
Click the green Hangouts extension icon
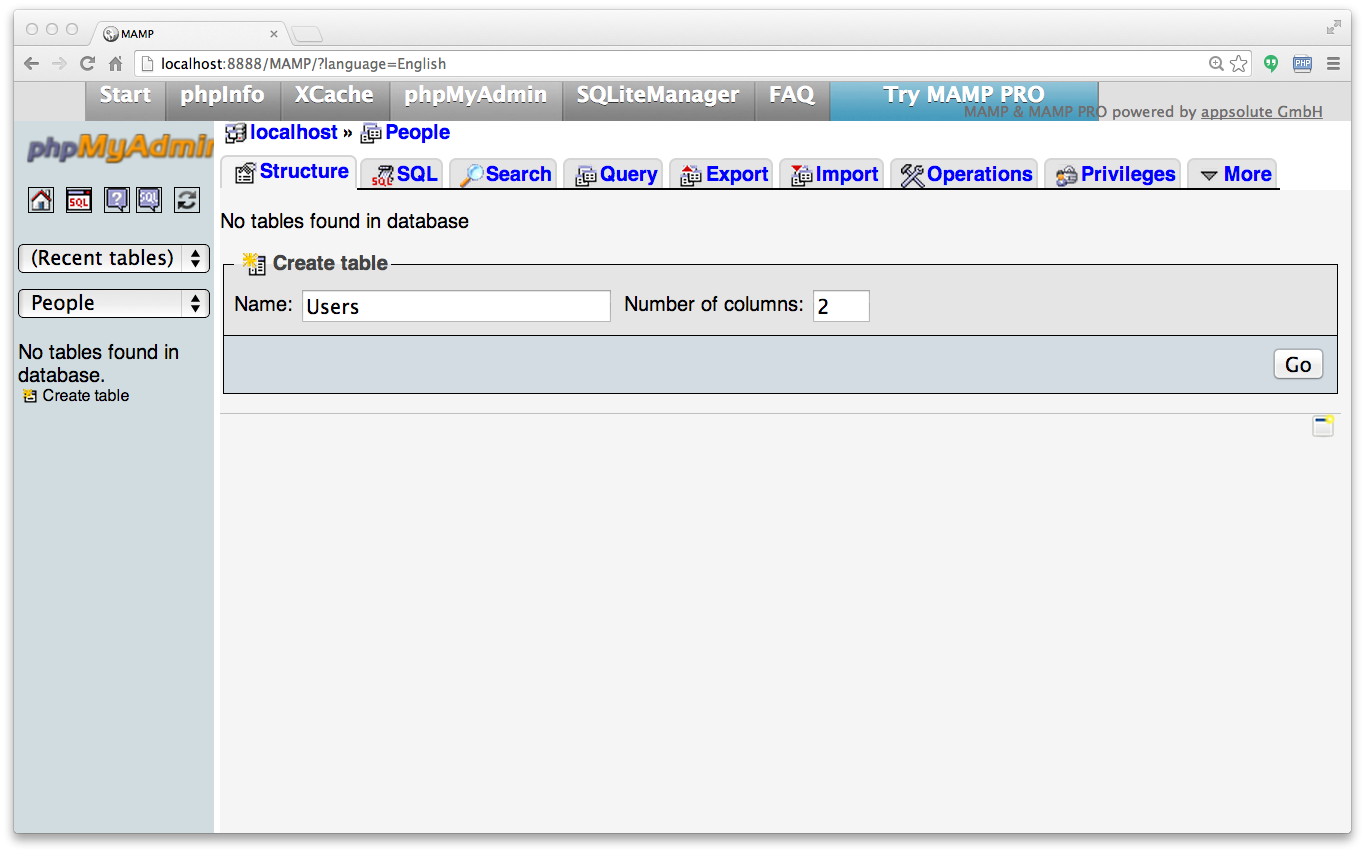(1271, 63)
